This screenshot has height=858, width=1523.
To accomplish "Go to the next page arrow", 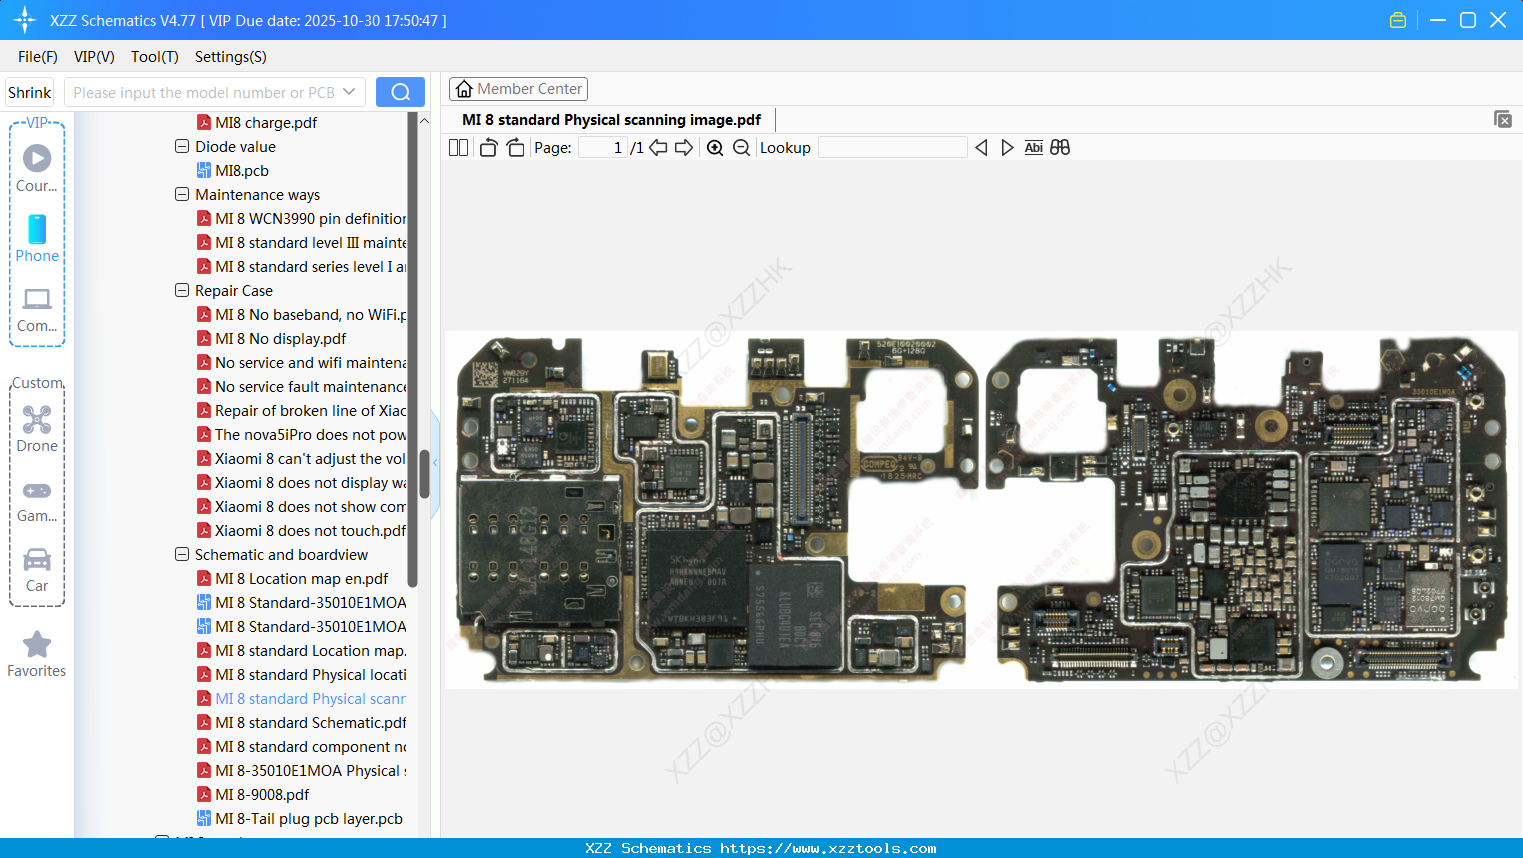I will point(683,147).
